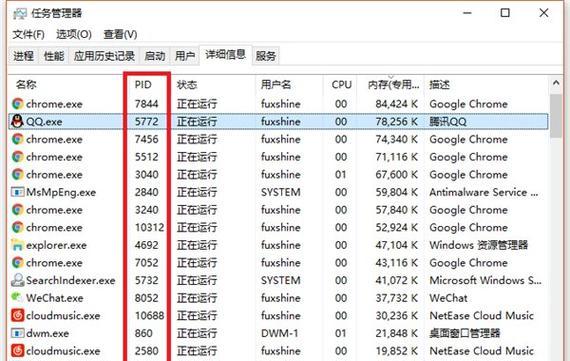Click the vertical scrollbar thumb
The image size is (570, 361).
tap(556, 116)
